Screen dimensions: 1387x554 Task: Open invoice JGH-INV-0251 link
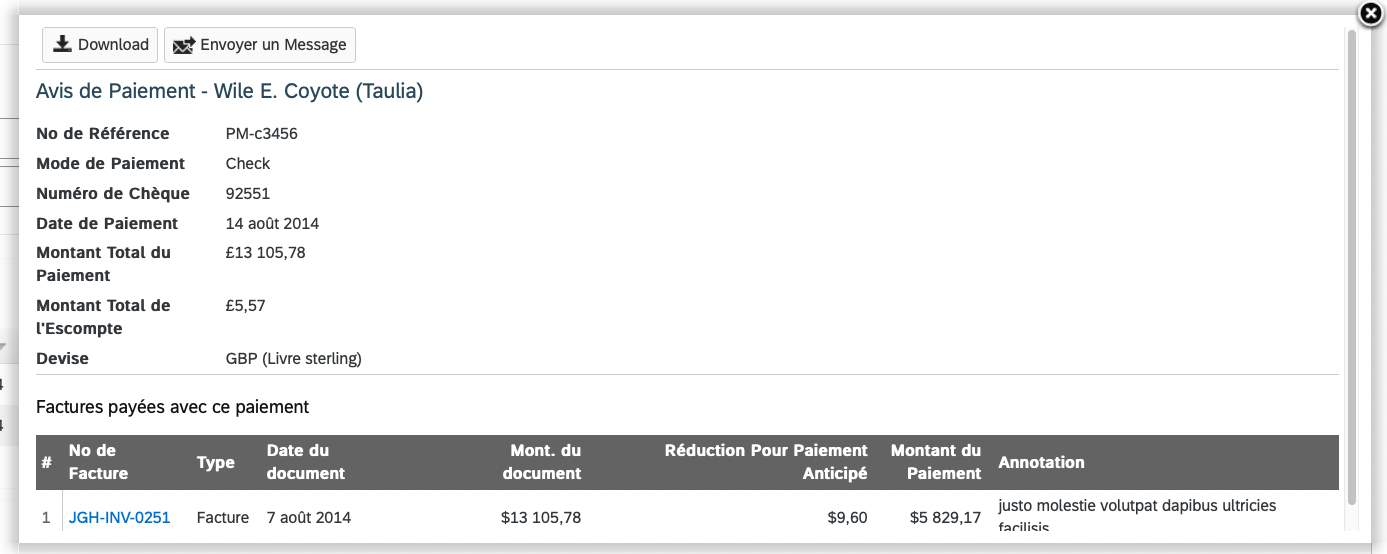(119, 518)
